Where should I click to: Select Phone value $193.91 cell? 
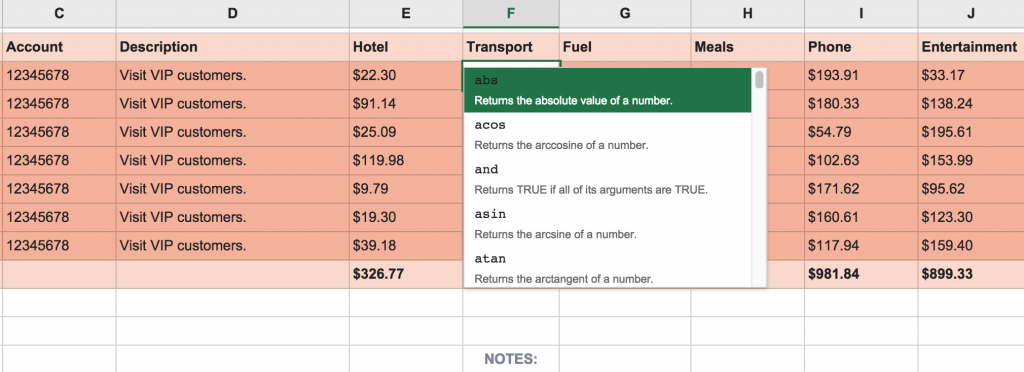861,76
